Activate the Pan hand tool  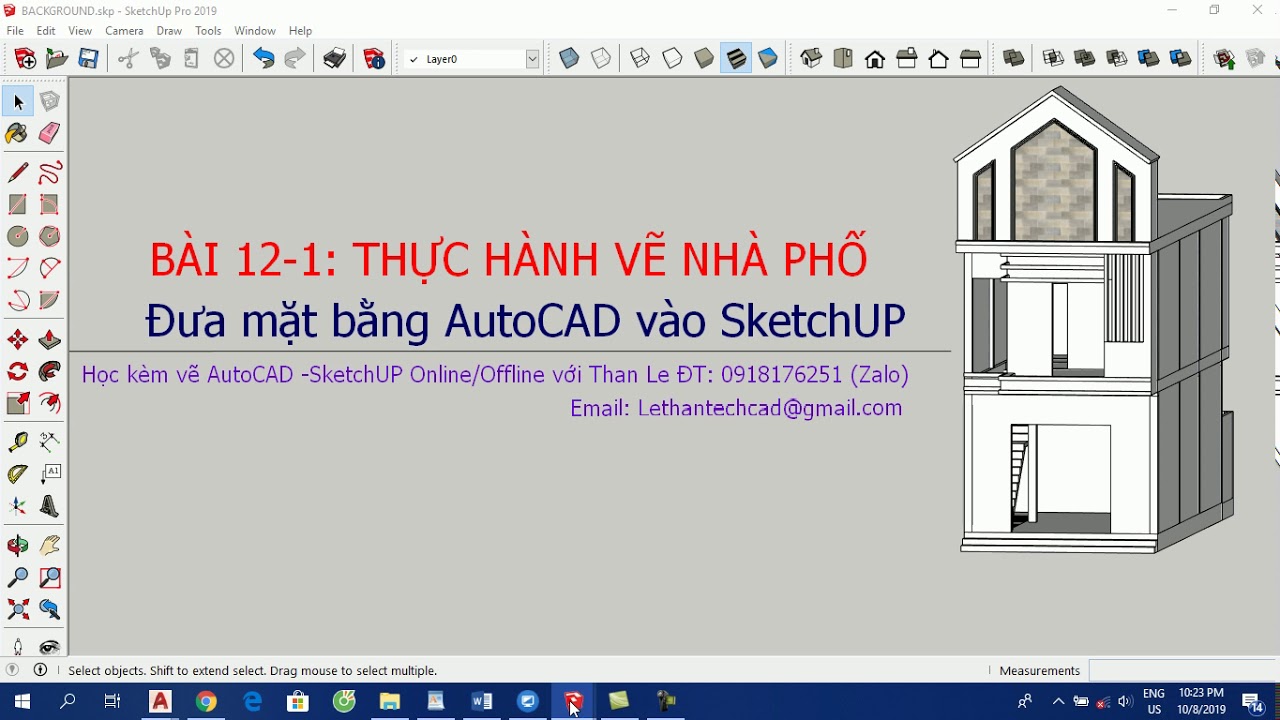(x=50, y=546)
